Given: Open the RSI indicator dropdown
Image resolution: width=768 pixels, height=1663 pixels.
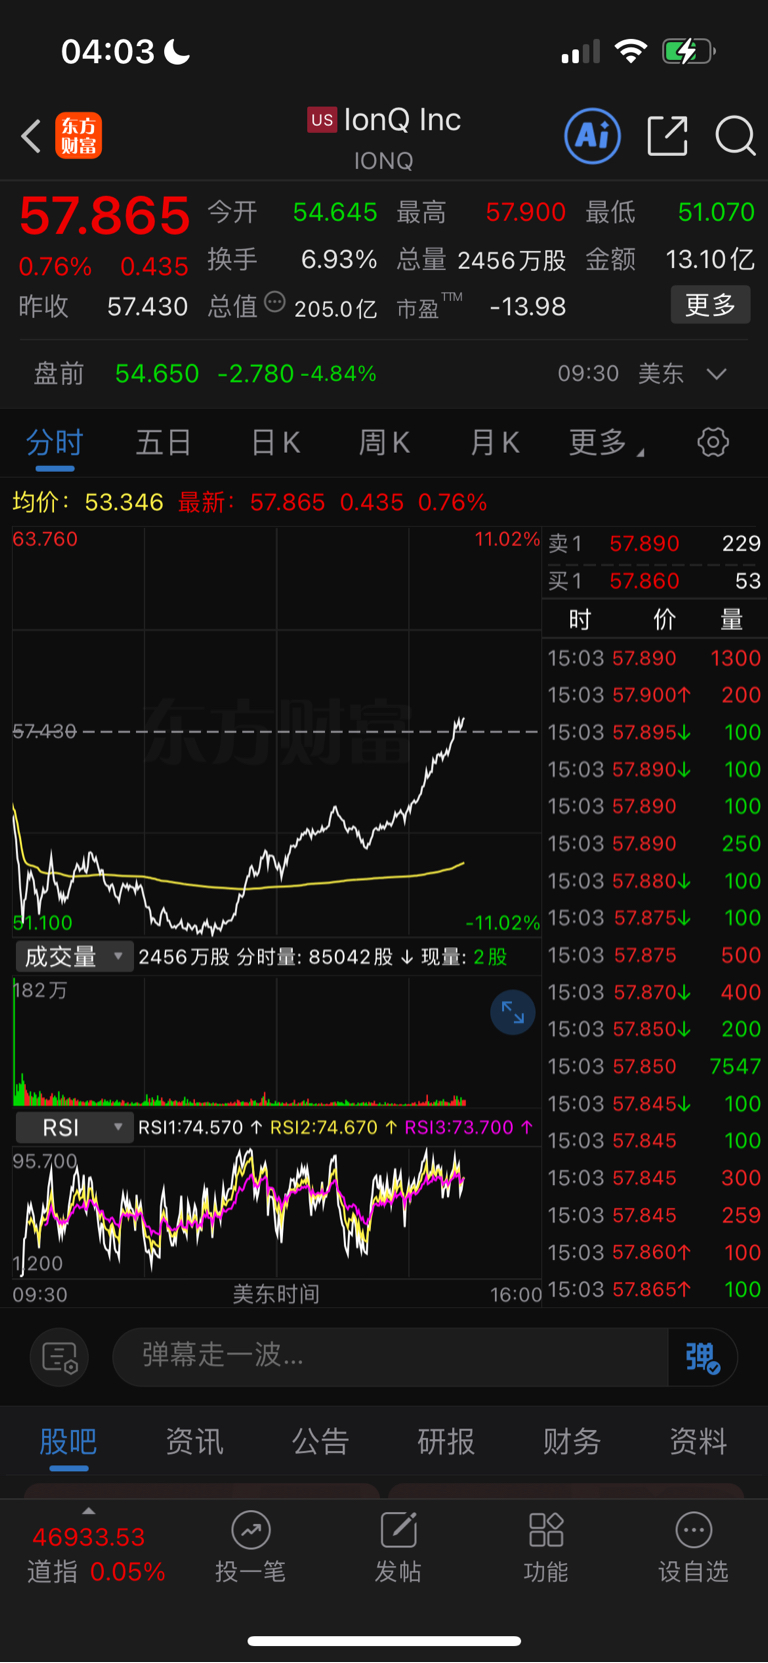Looking at the screenshot, I should (73, 1128).
